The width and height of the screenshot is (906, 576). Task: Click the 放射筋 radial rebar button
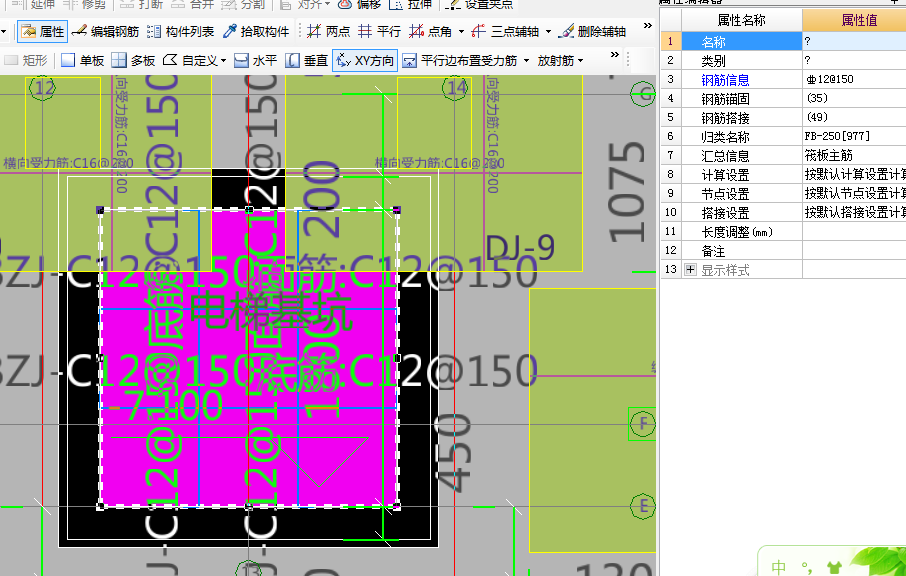click(555, 61)
